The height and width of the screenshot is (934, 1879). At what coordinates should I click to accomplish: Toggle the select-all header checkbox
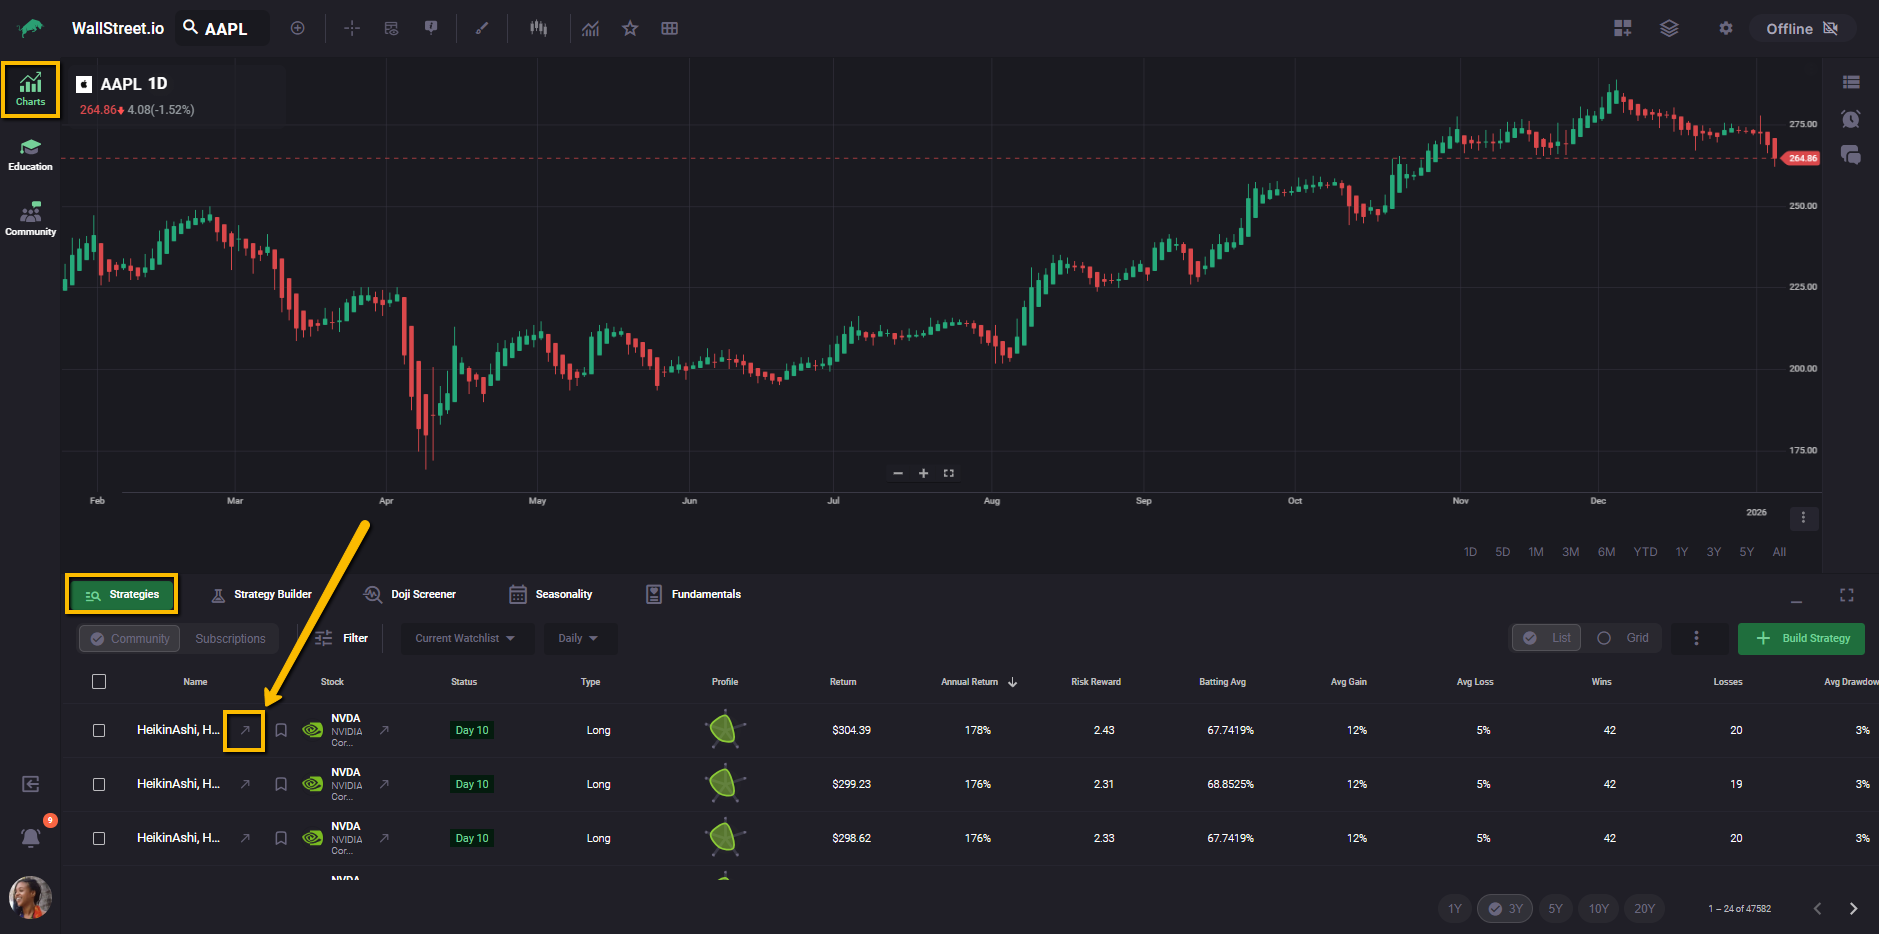coord(99,682)
